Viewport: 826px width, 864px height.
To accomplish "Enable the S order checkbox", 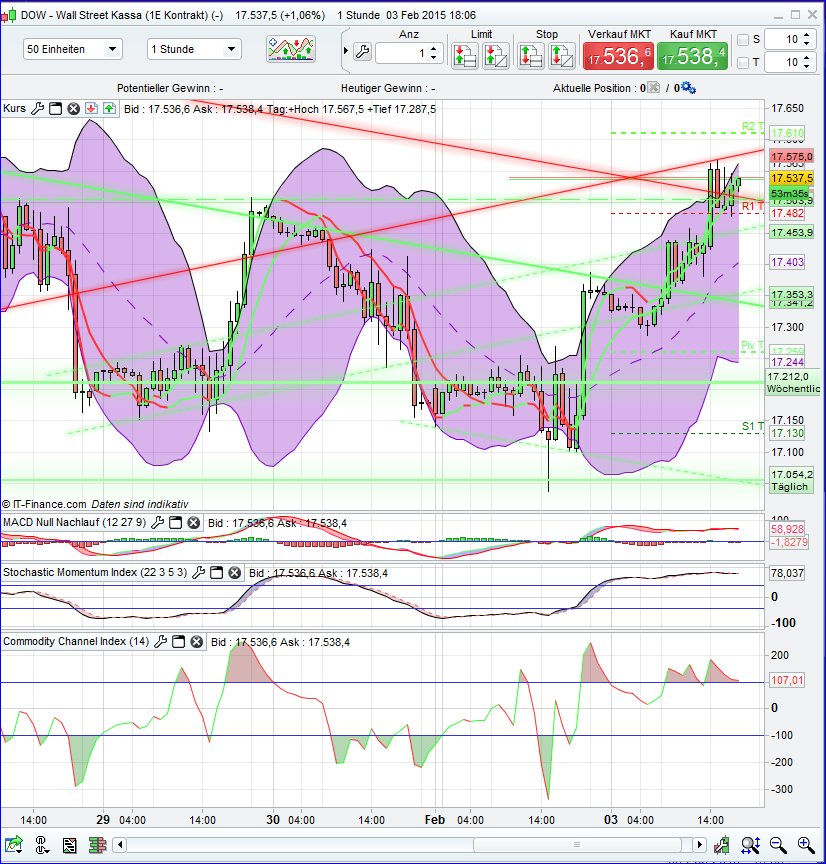I will pyautogui.click(x=741, y=39).
